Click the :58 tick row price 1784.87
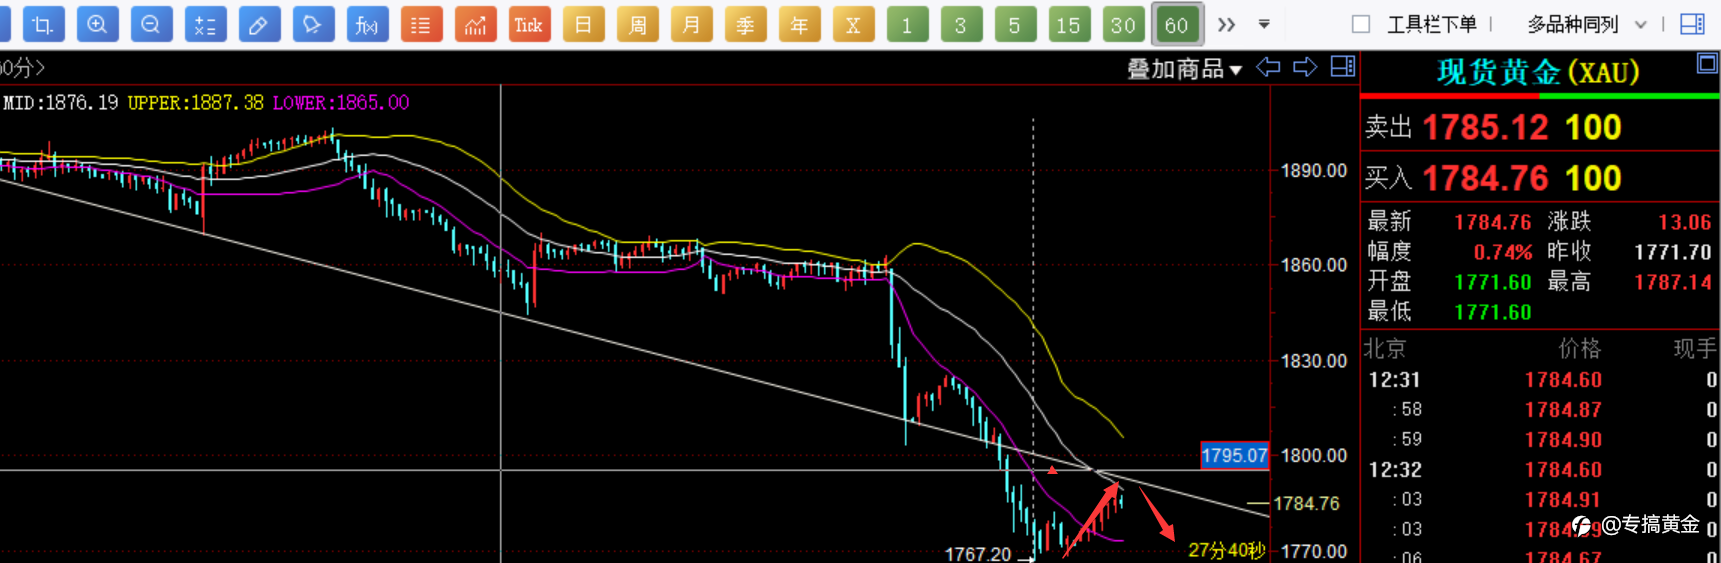 1563,410
